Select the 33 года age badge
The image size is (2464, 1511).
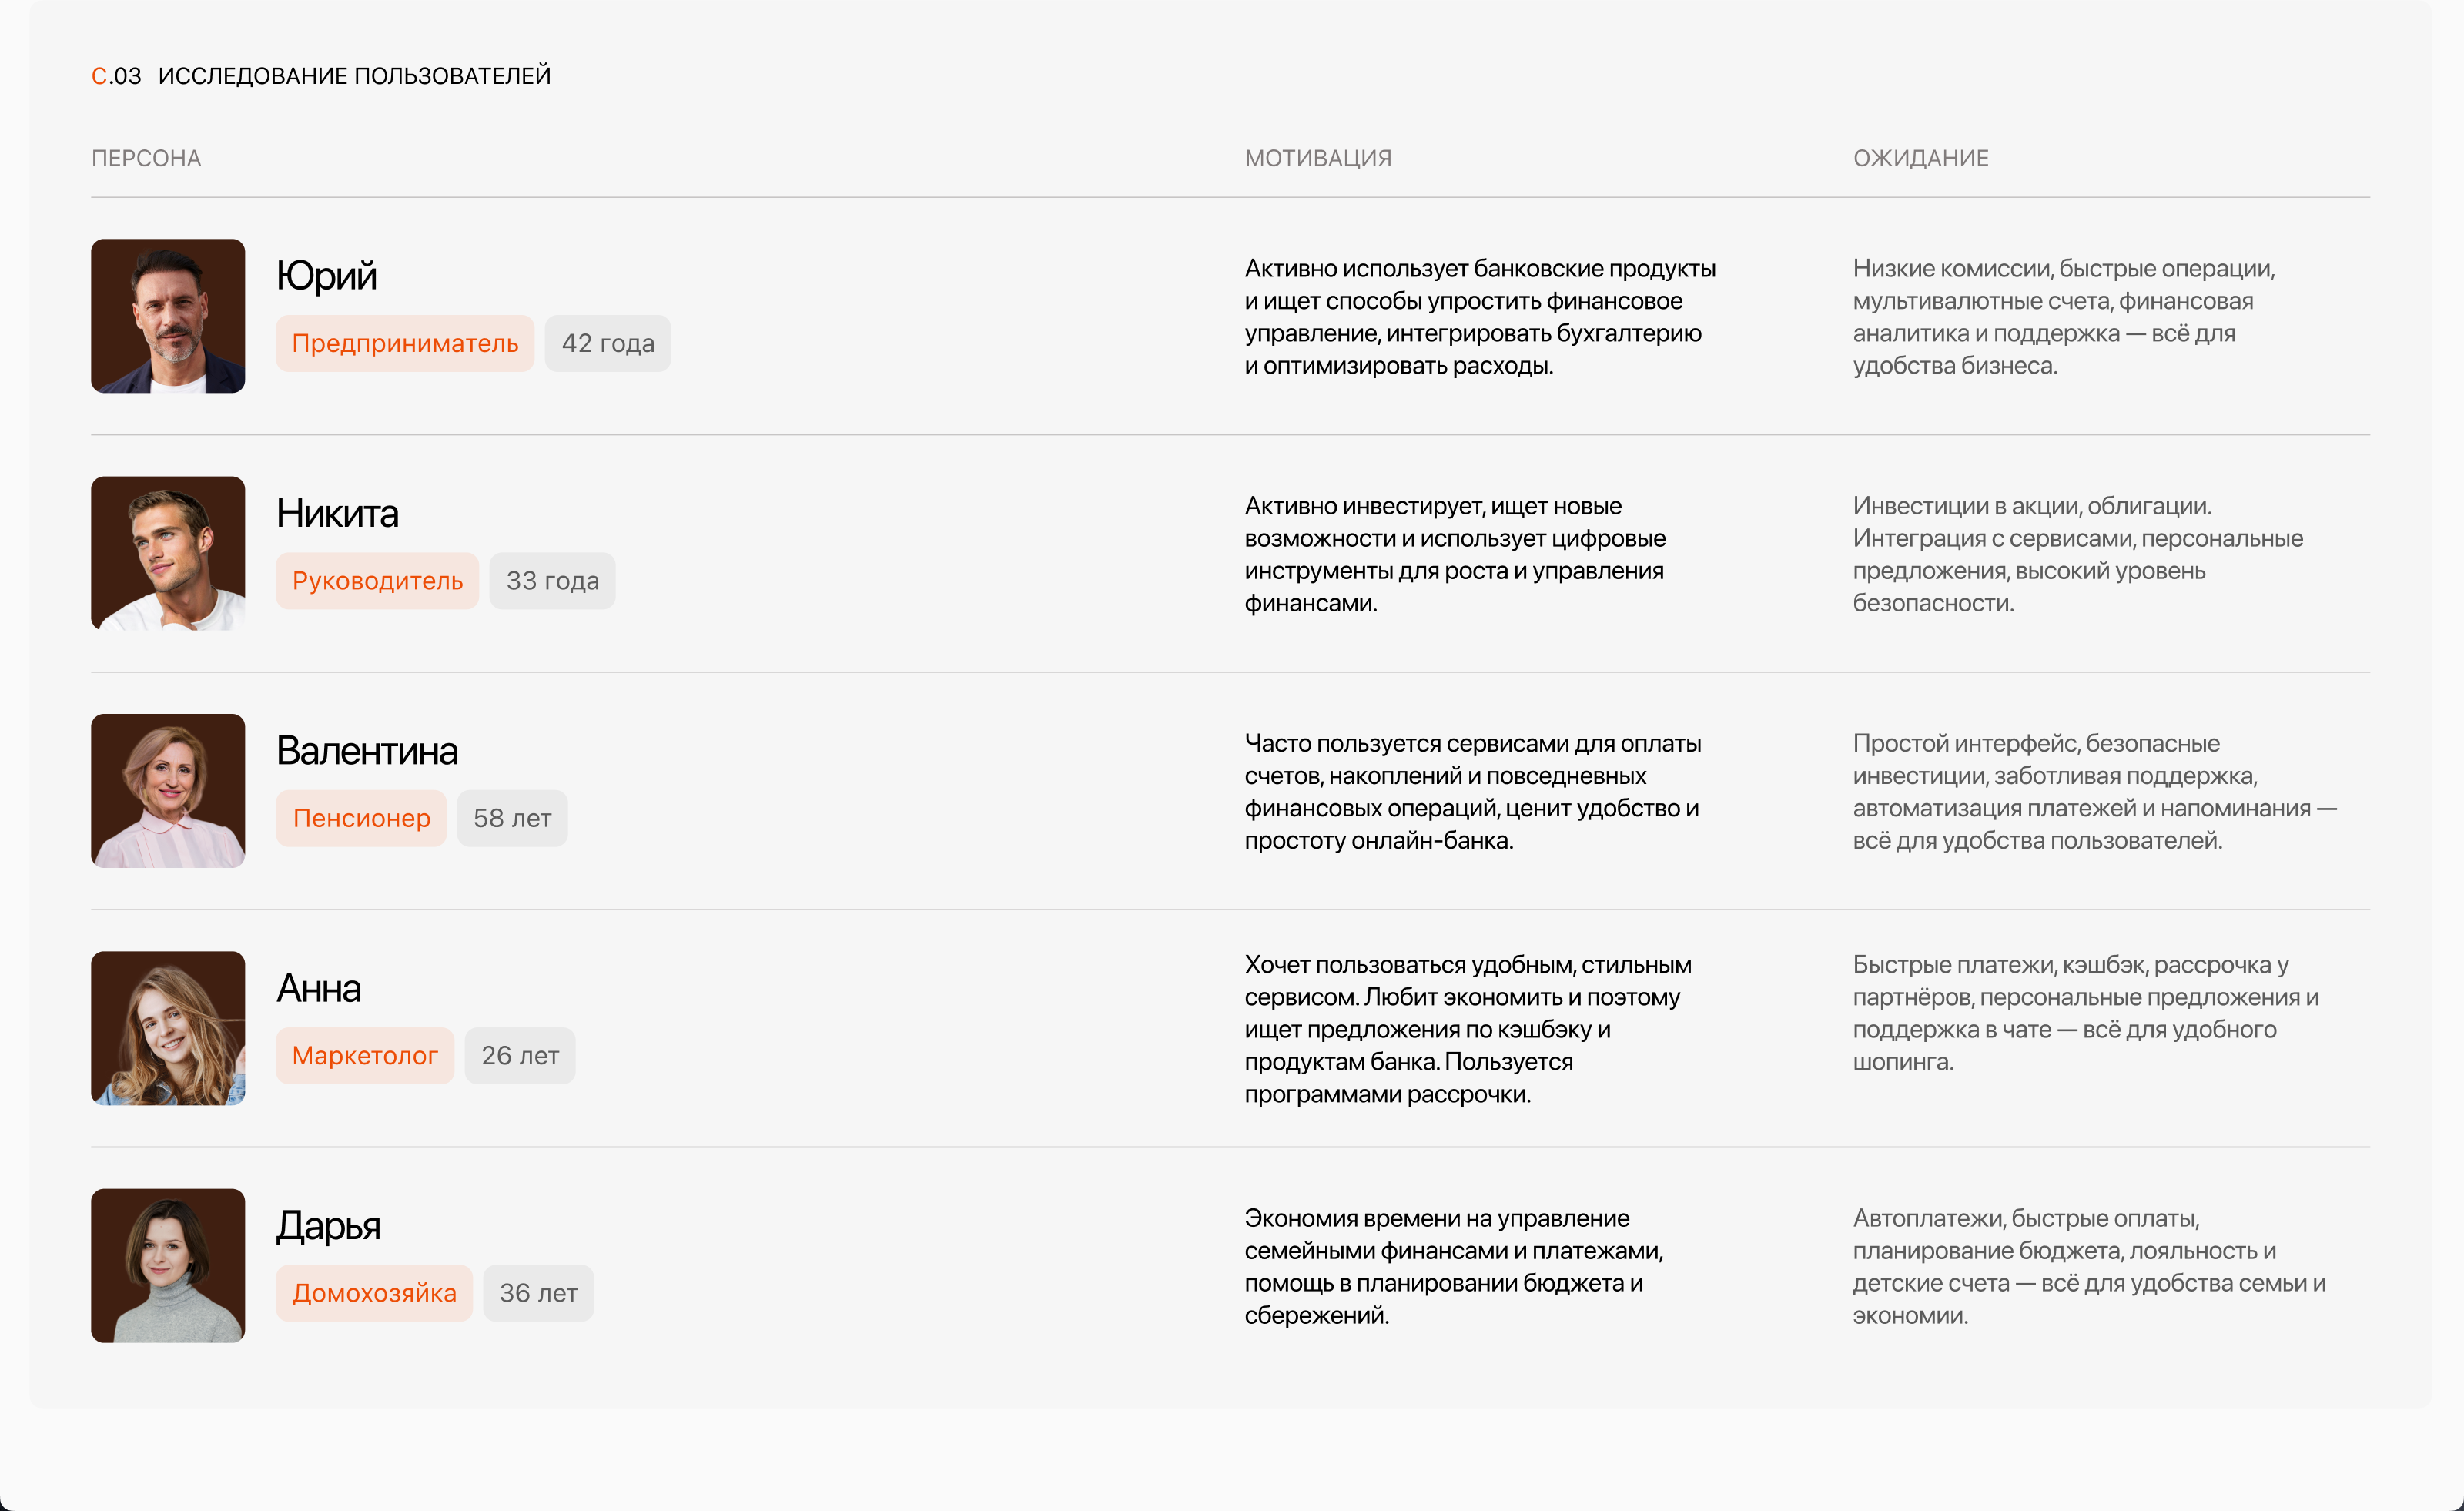552,581
